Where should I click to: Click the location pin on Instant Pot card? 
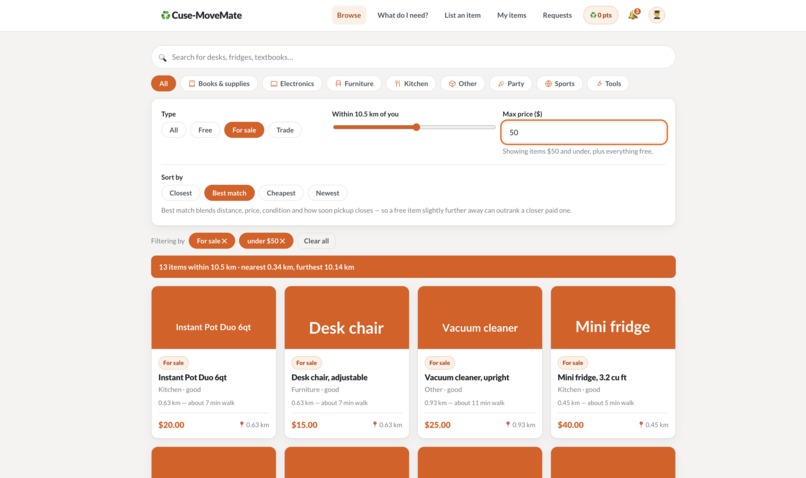(242, 425)
